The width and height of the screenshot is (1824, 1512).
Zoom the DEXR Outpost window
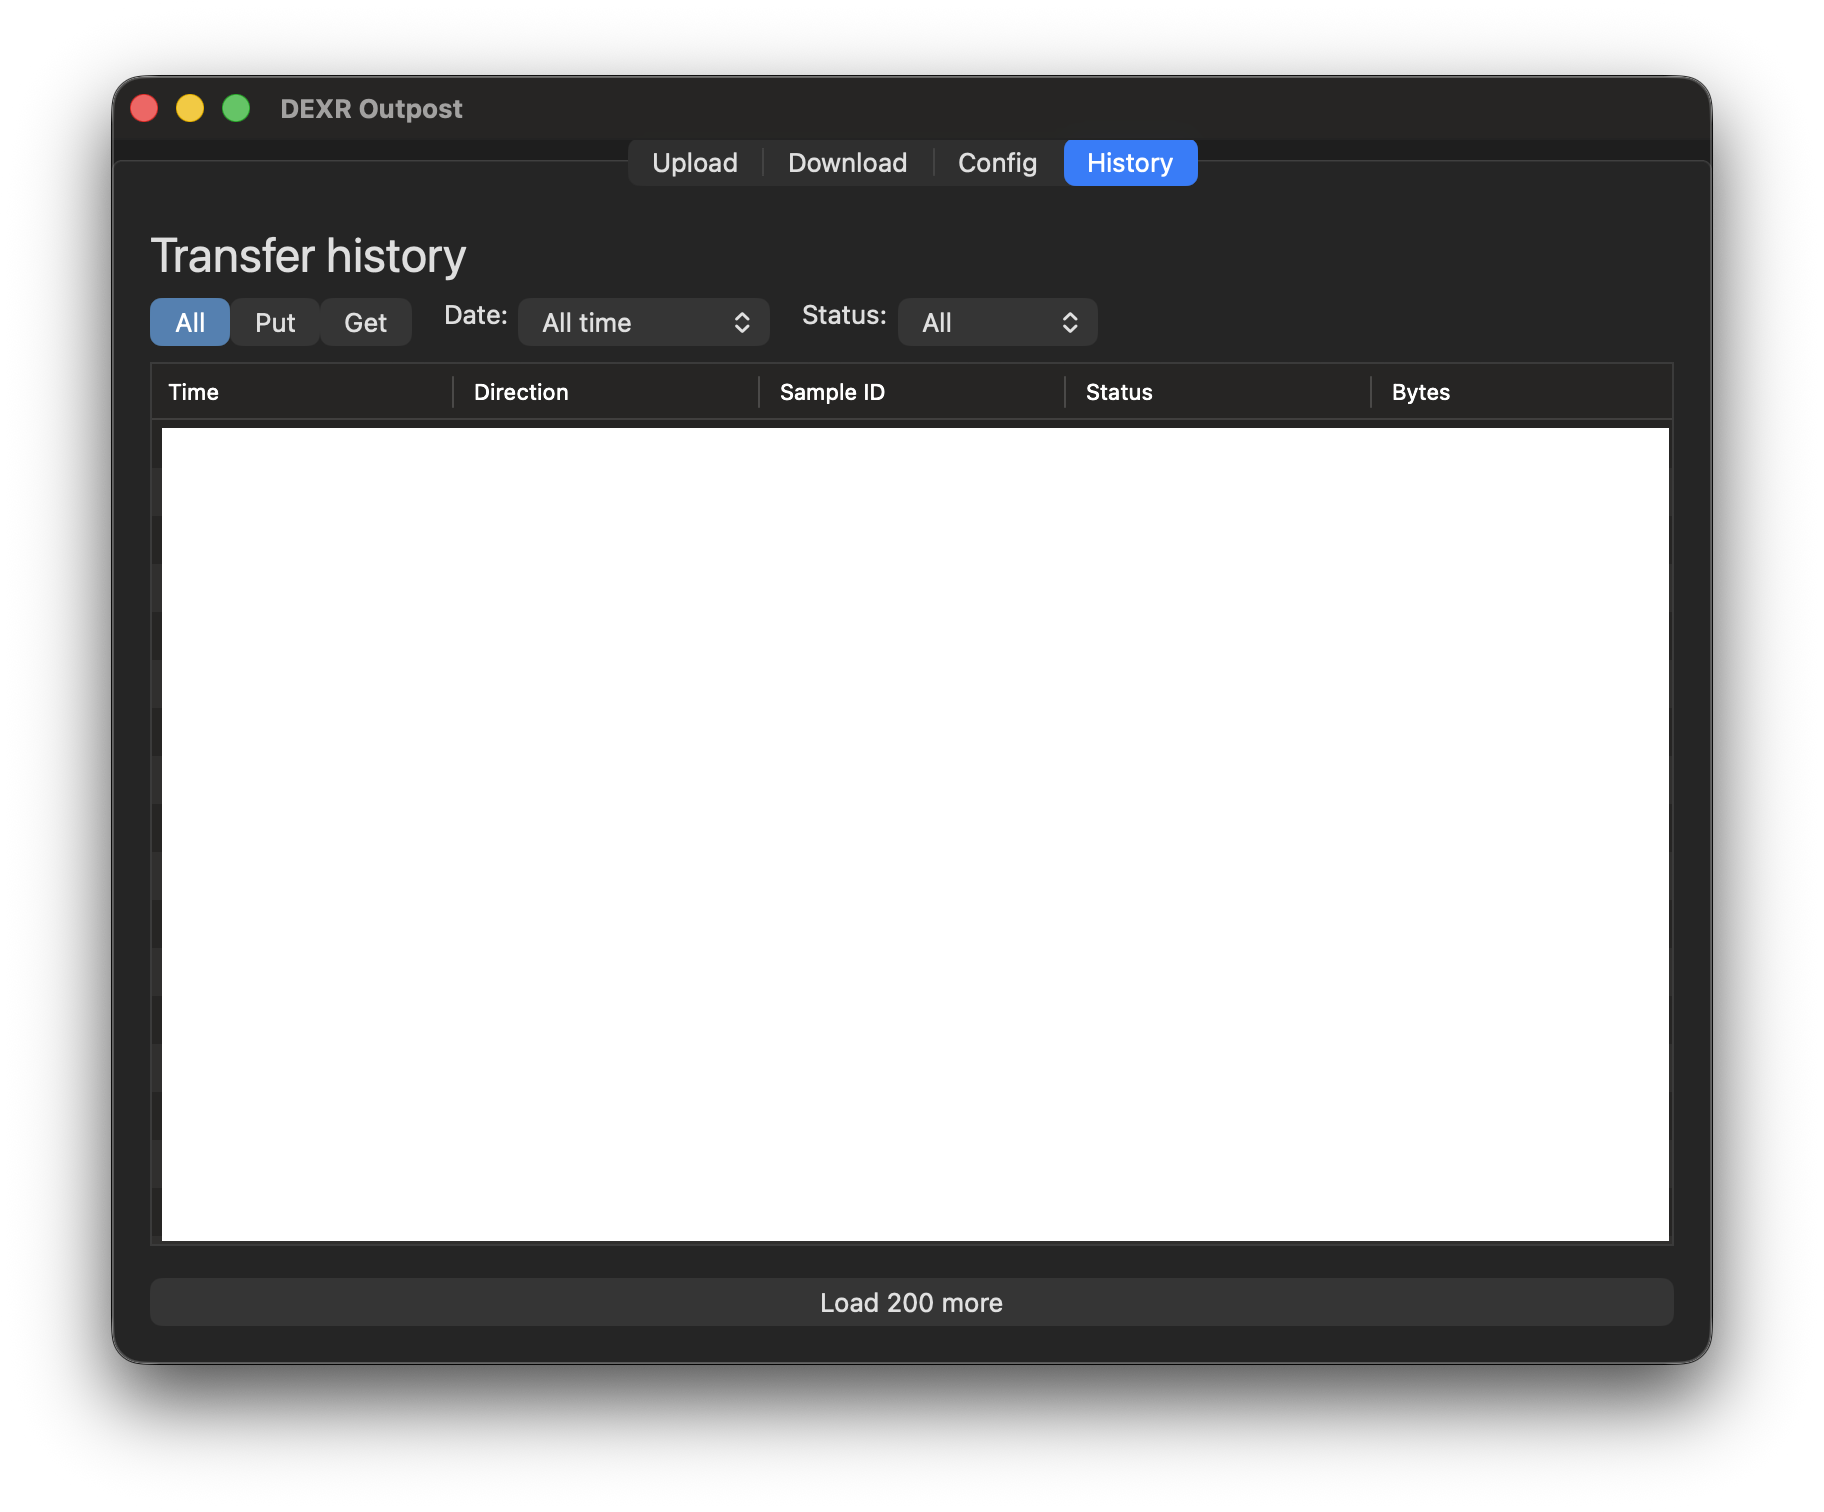pyautogui.click(x=236, y=108)
